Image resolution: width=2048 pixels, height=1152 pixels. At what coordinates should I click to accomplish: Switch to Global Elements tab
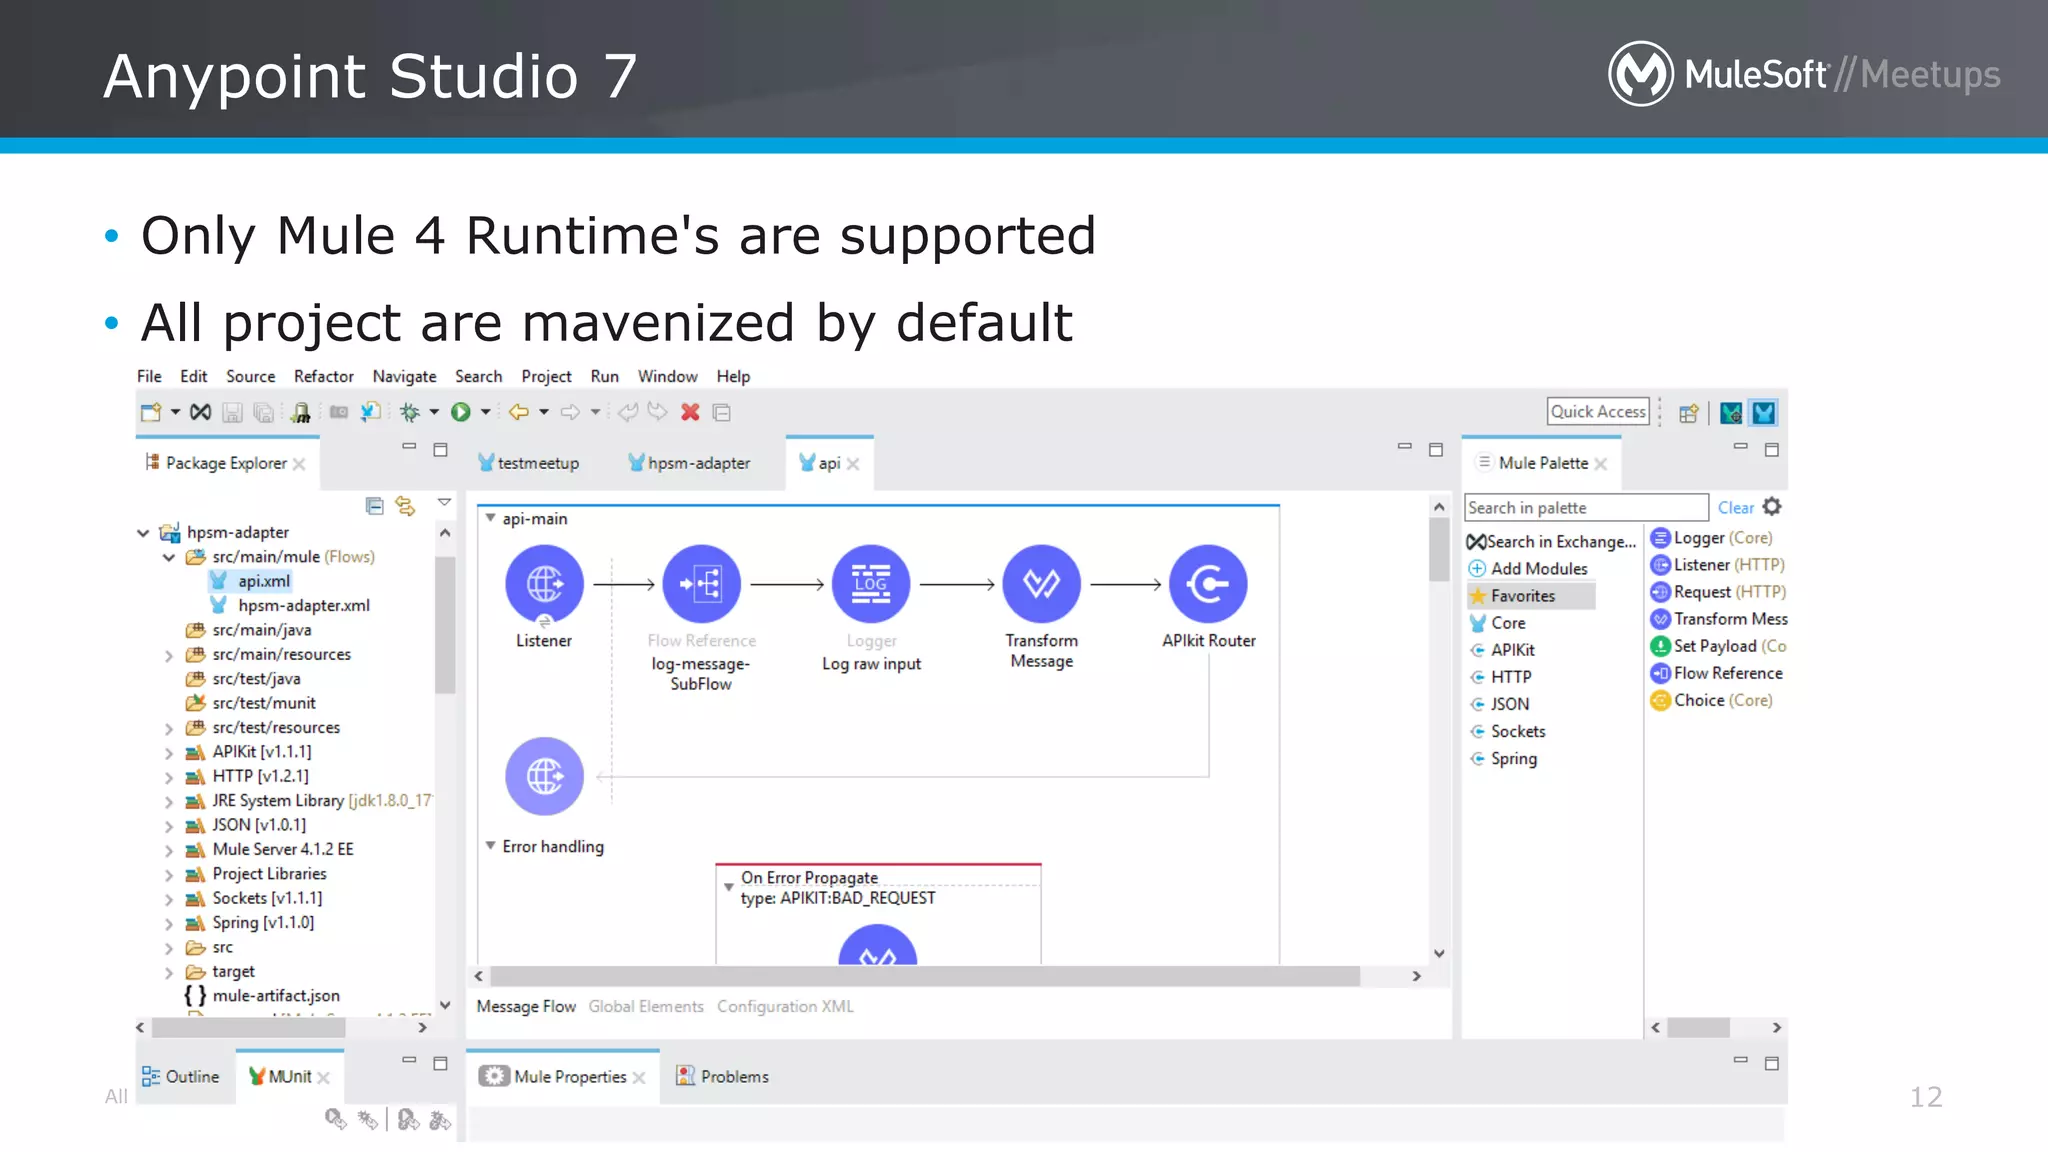click(645, 1006)
